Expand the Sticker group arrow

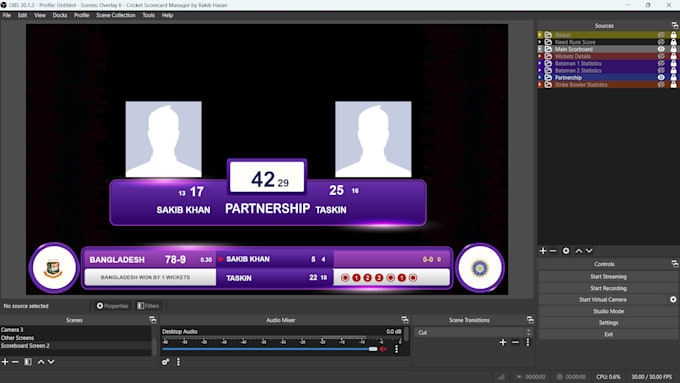(540, 35)
